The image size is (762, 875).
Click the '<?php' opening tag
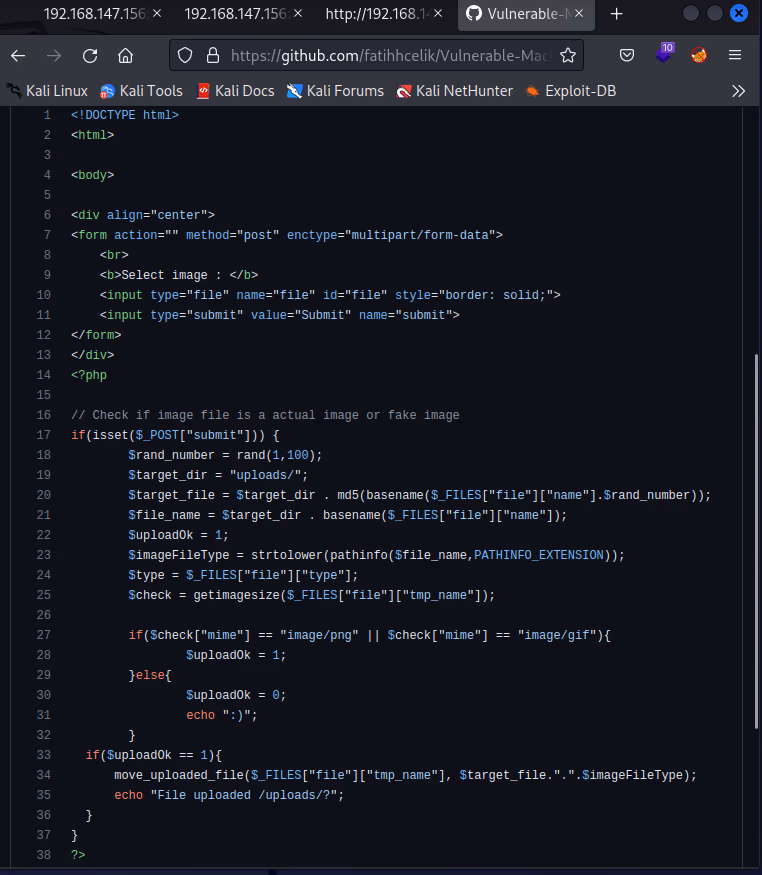tap(89, 375)
